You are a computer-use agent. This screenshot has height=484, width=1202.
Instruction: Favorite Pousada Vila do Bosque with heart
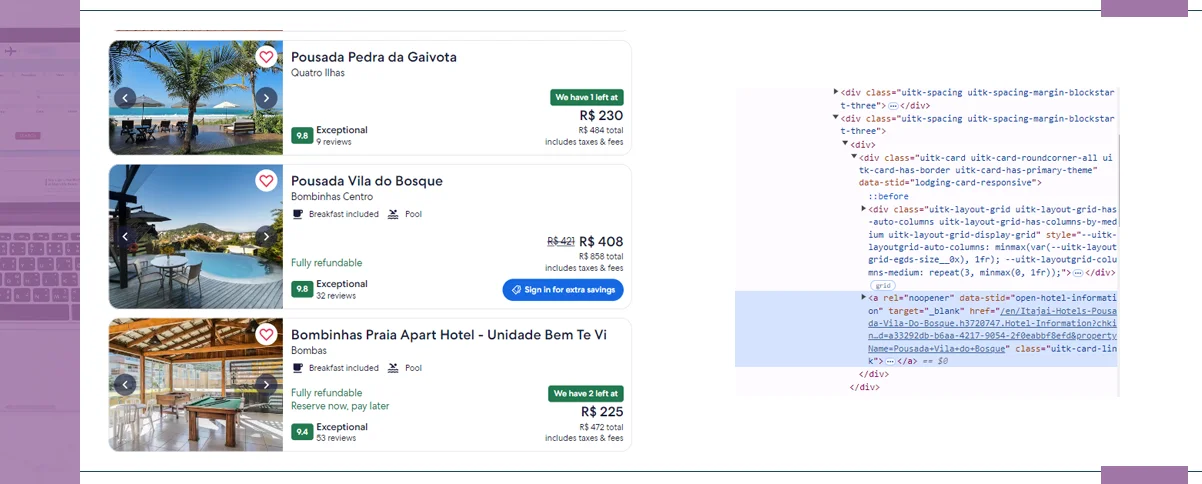tap(266, 181)
